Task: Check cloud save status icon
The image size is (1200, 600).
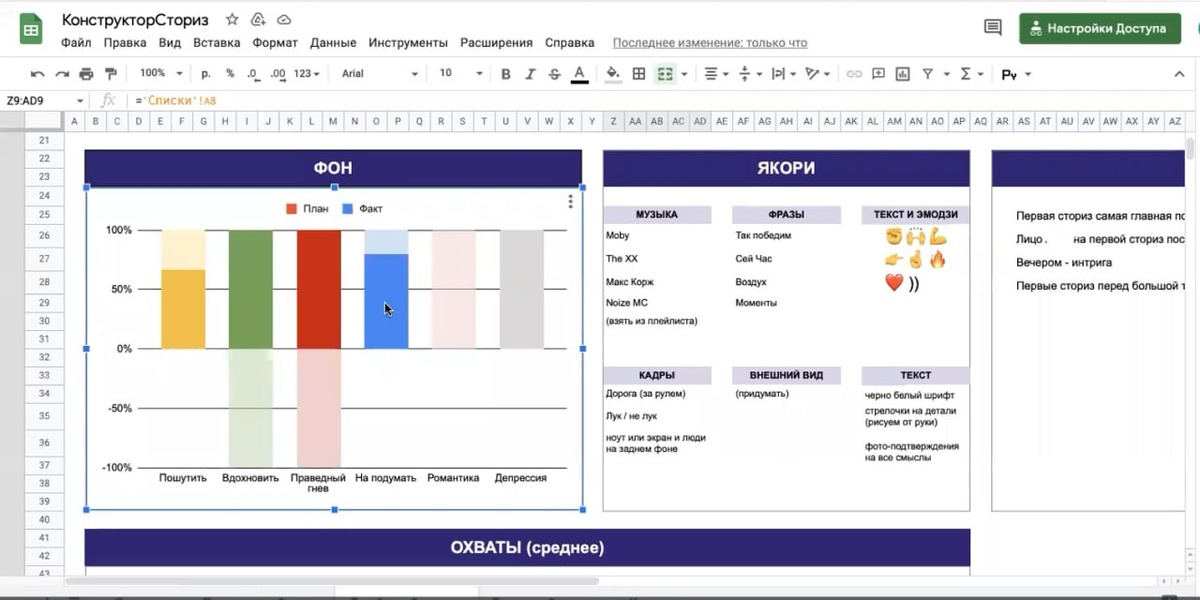Action: [284, 19]
